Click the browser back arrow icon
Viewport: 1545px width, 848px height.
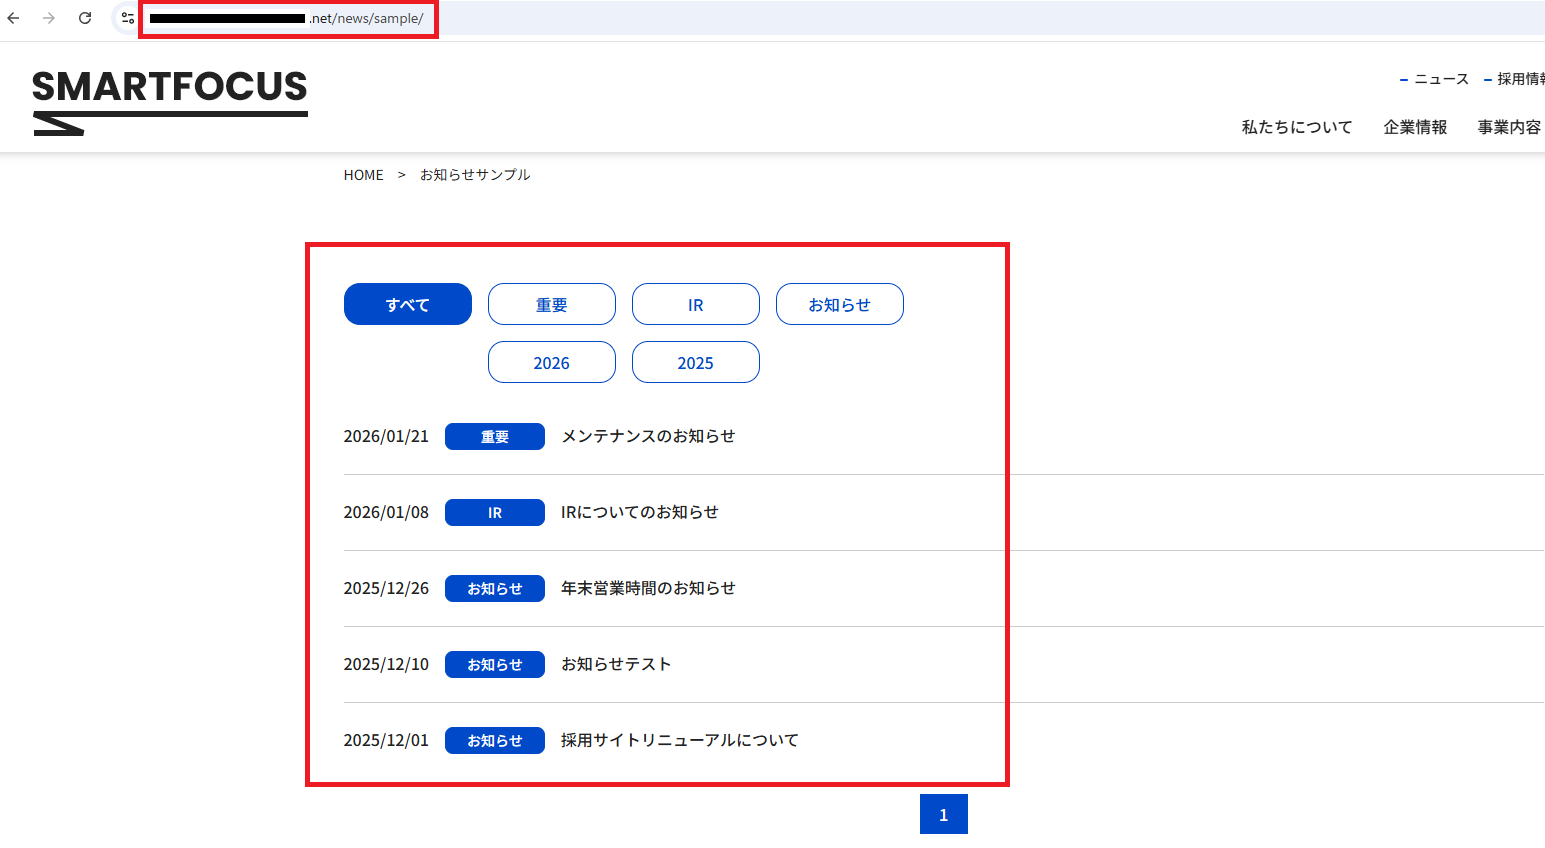click(14, 17)
